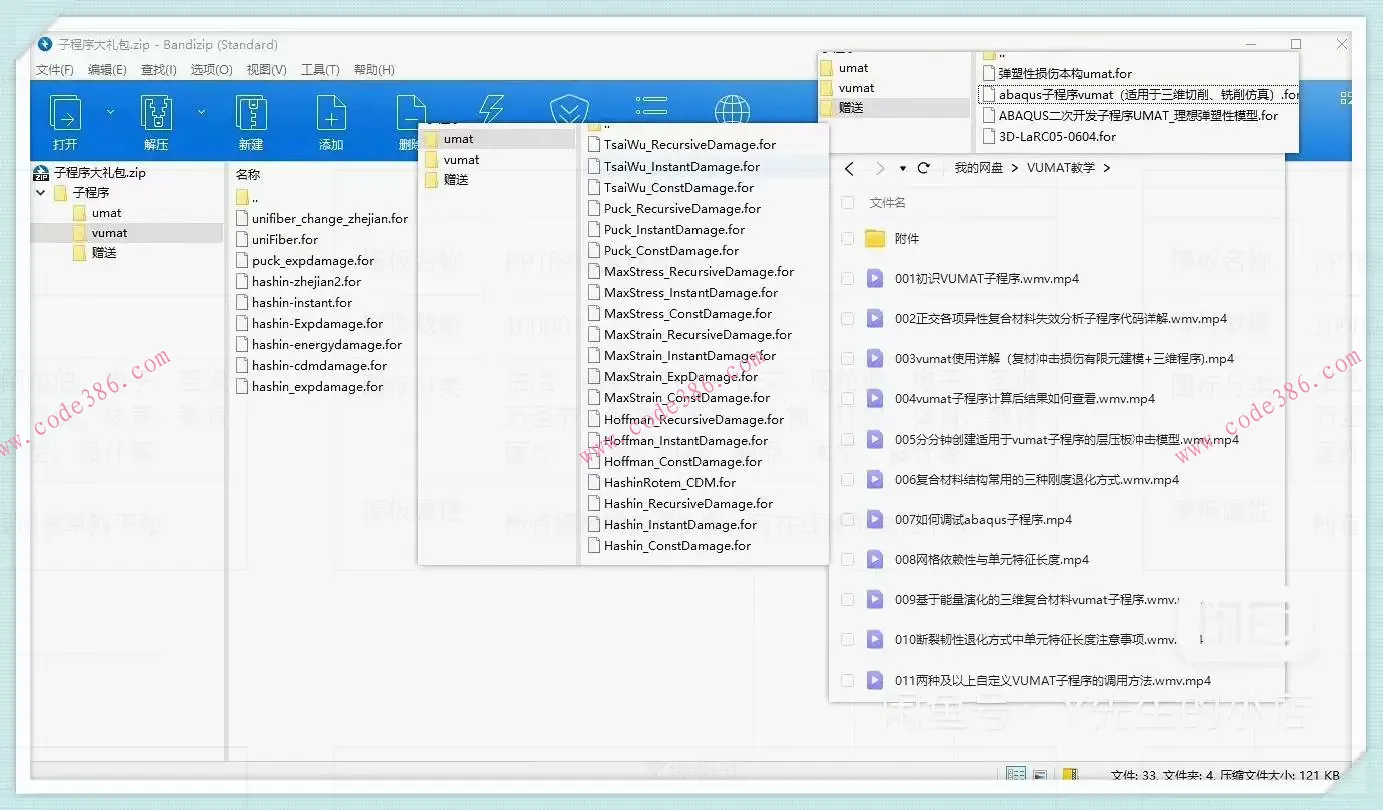This screenshot has width=1383, height=810.
Task: Click the yellow folder icon of 附件
Action: [875, 239]
